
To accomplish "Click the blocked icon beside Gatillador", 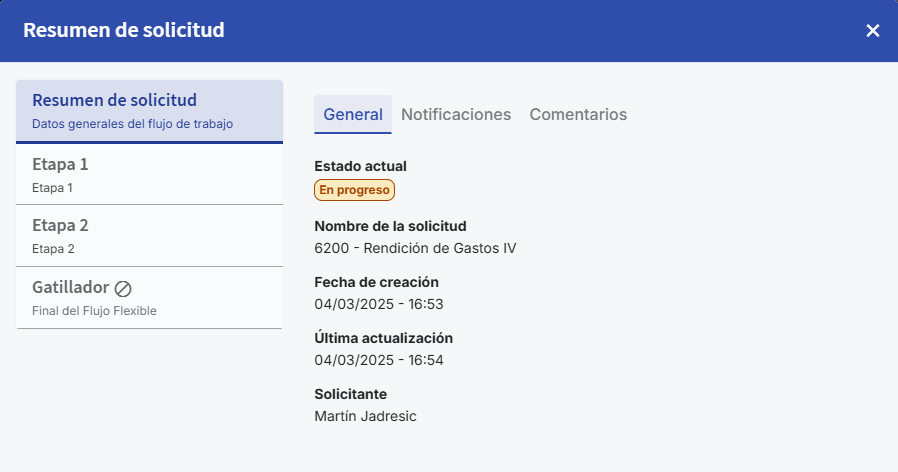I will click(123, 288).
